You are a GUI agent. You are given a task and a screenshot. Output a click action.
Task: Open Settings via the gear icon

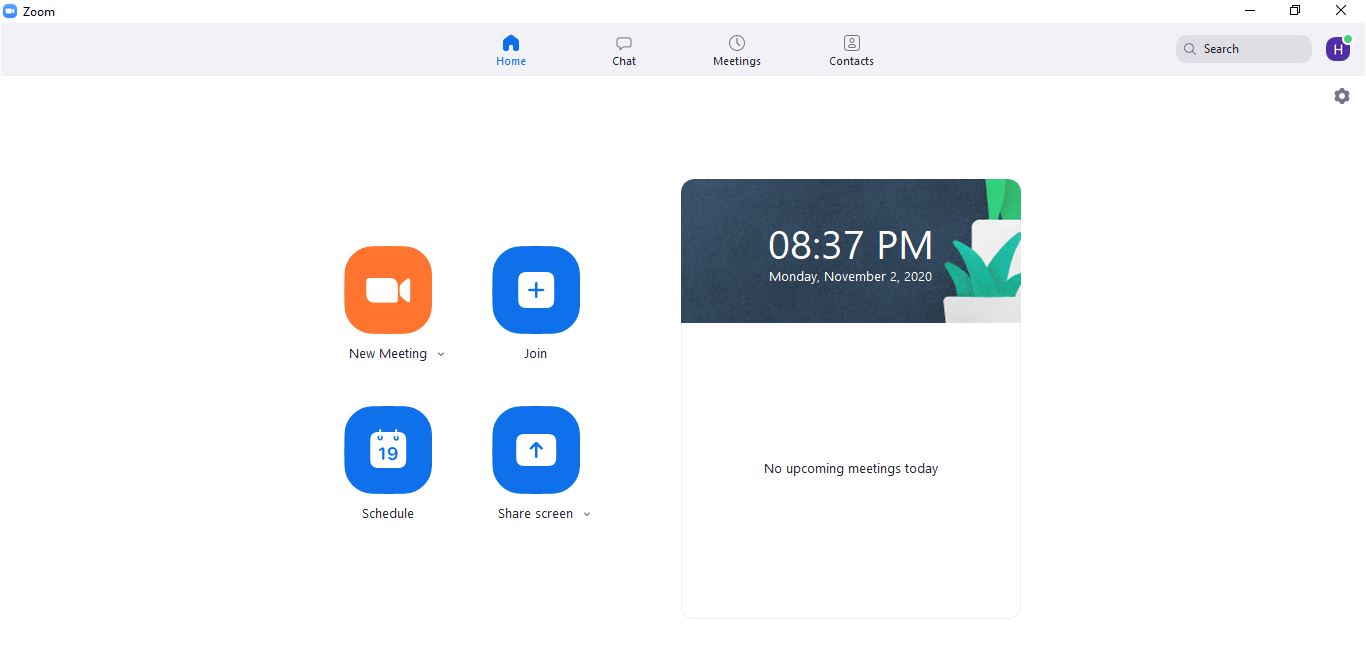pos(1342,96)
